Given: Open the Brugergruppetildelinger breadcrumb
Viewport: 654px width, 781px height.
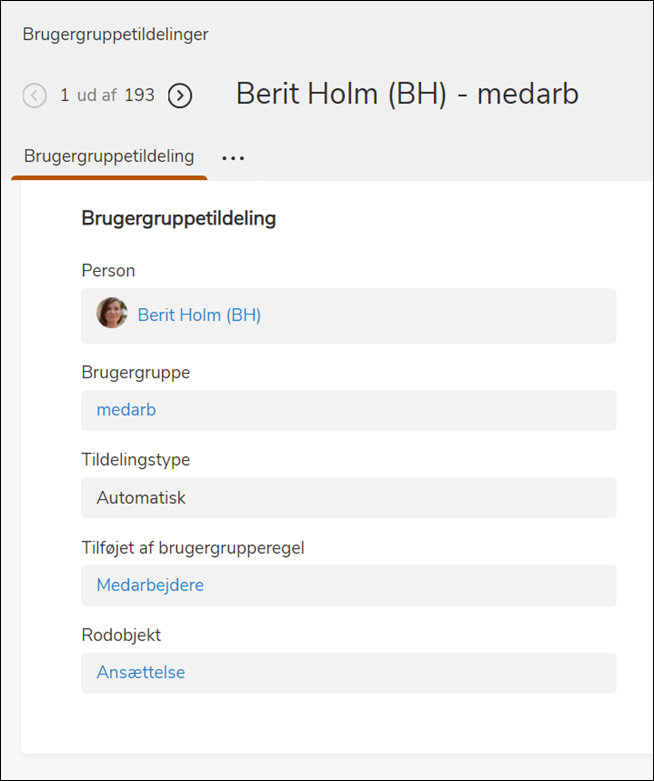Looking at the screenshot, I should [x=116, y=35].
